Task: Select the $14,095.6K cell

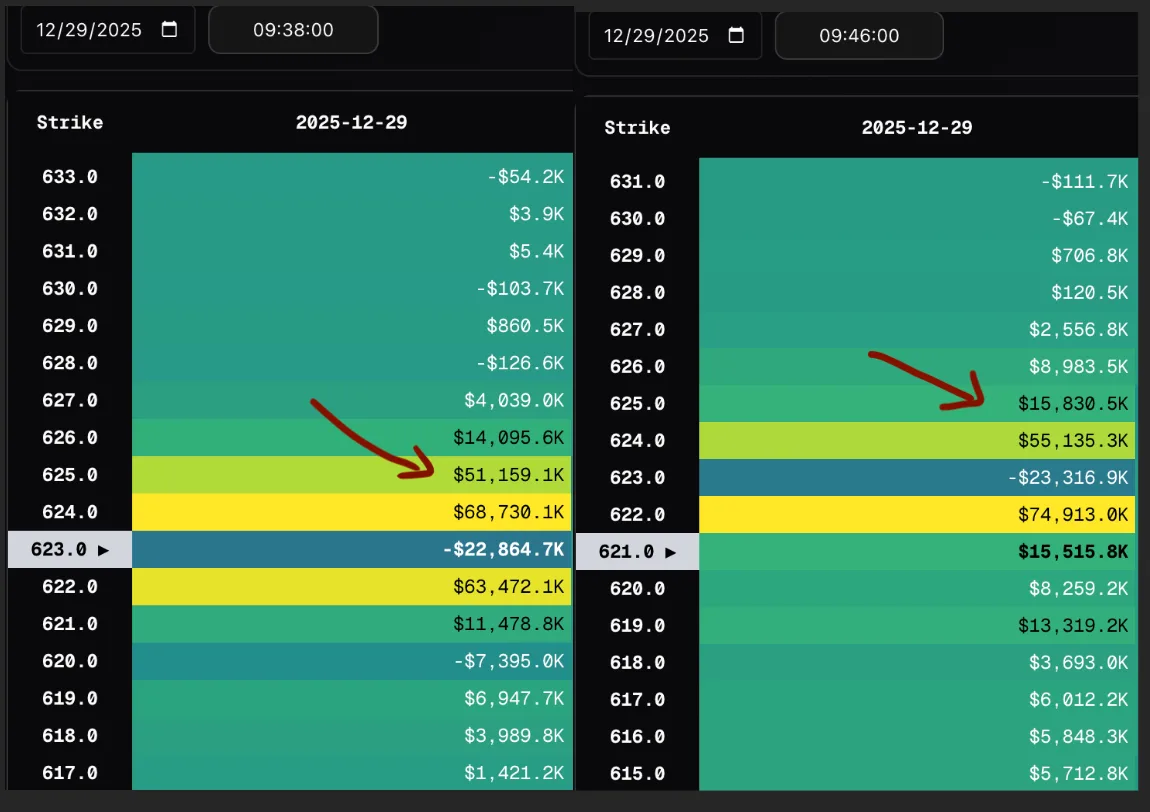Action: pos(352,438)
